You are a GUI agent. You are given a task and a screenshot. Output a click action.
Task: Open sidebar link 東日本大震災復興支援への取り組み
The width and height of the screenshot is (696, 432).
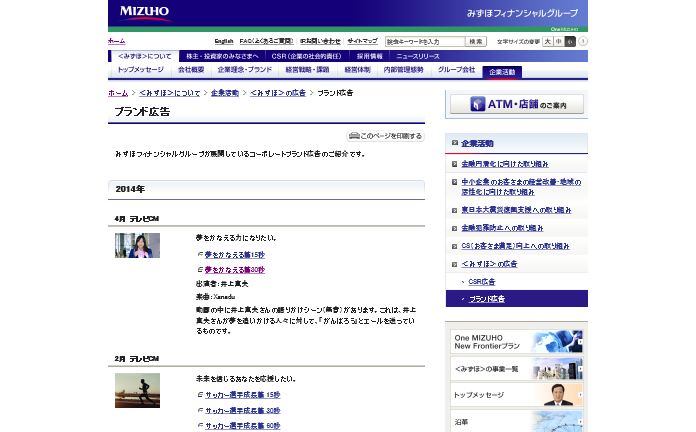[516, 210]
